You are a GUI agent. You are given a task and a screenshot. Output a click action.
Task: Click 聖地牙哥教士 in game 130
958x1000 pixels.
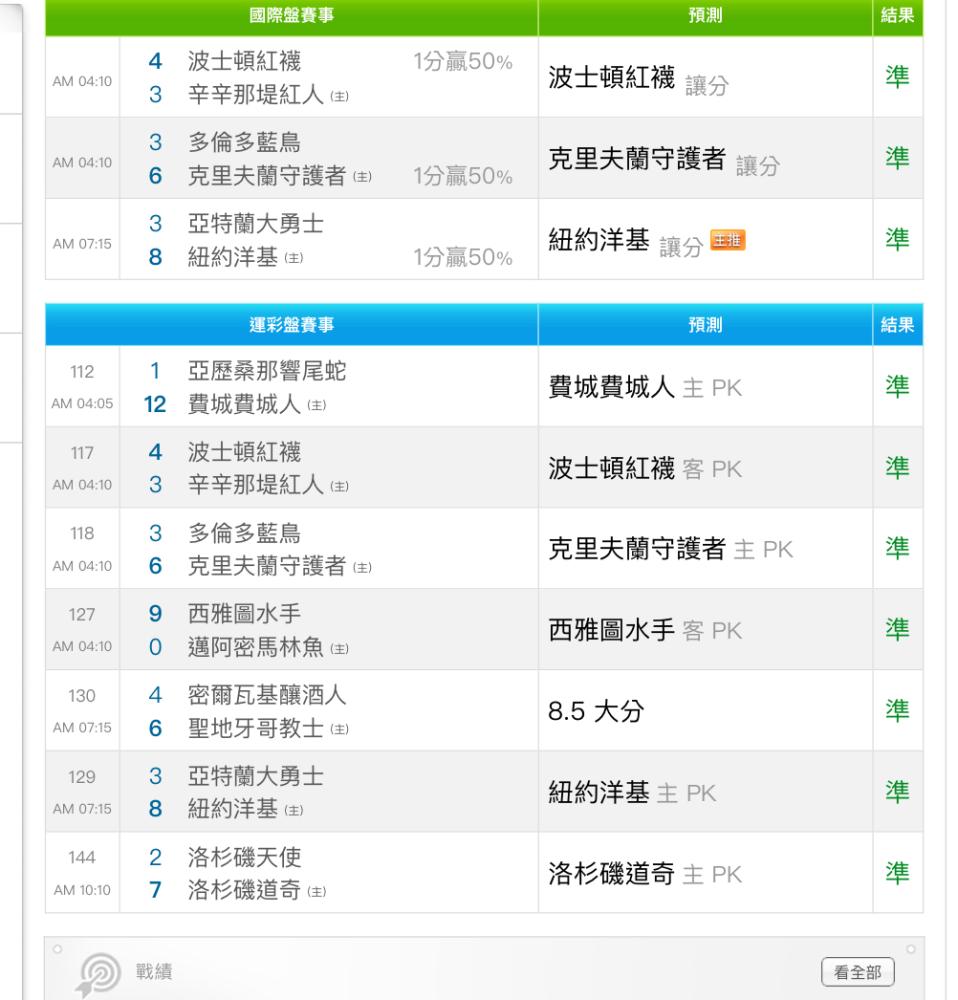[256, 728]
